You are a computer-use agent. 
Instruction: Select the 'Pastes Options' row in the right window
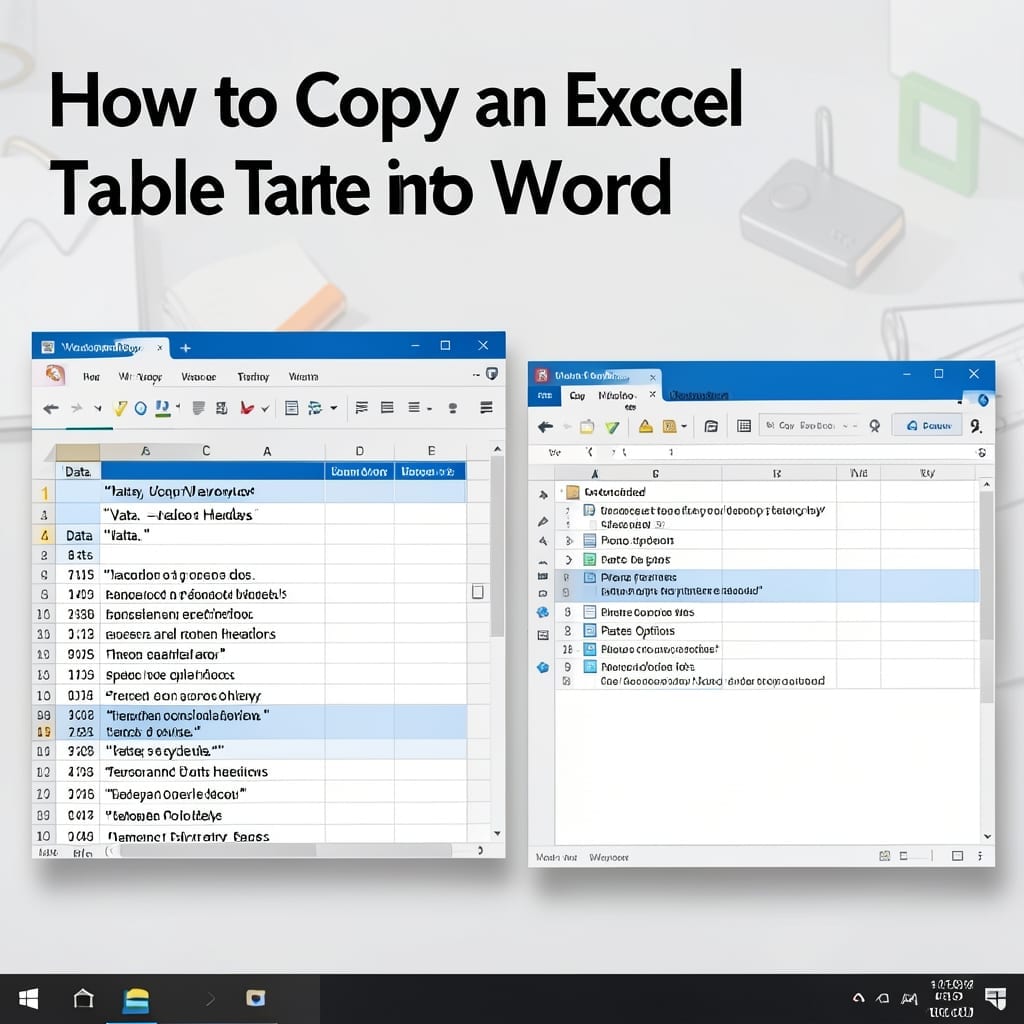pos(767,631)
